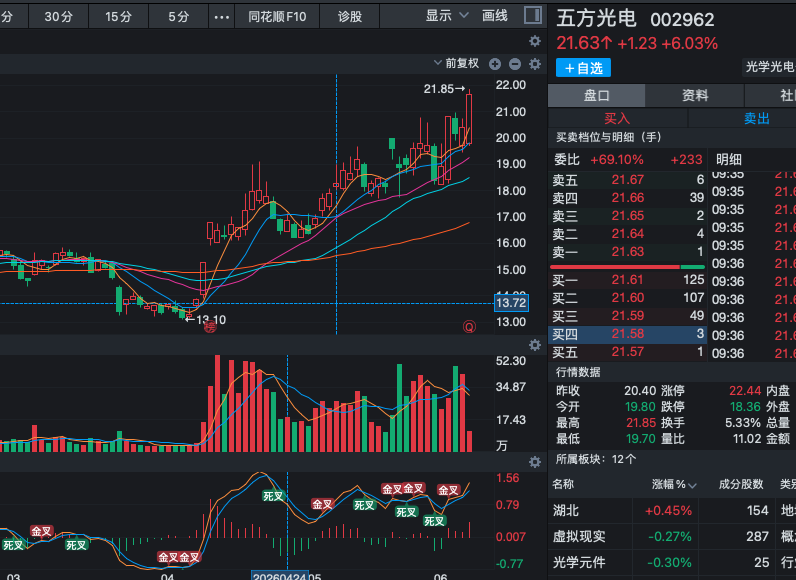Viewport: 796px width, 580px height.
Task: Click 买入 buy button
Action: pos(617,119)
